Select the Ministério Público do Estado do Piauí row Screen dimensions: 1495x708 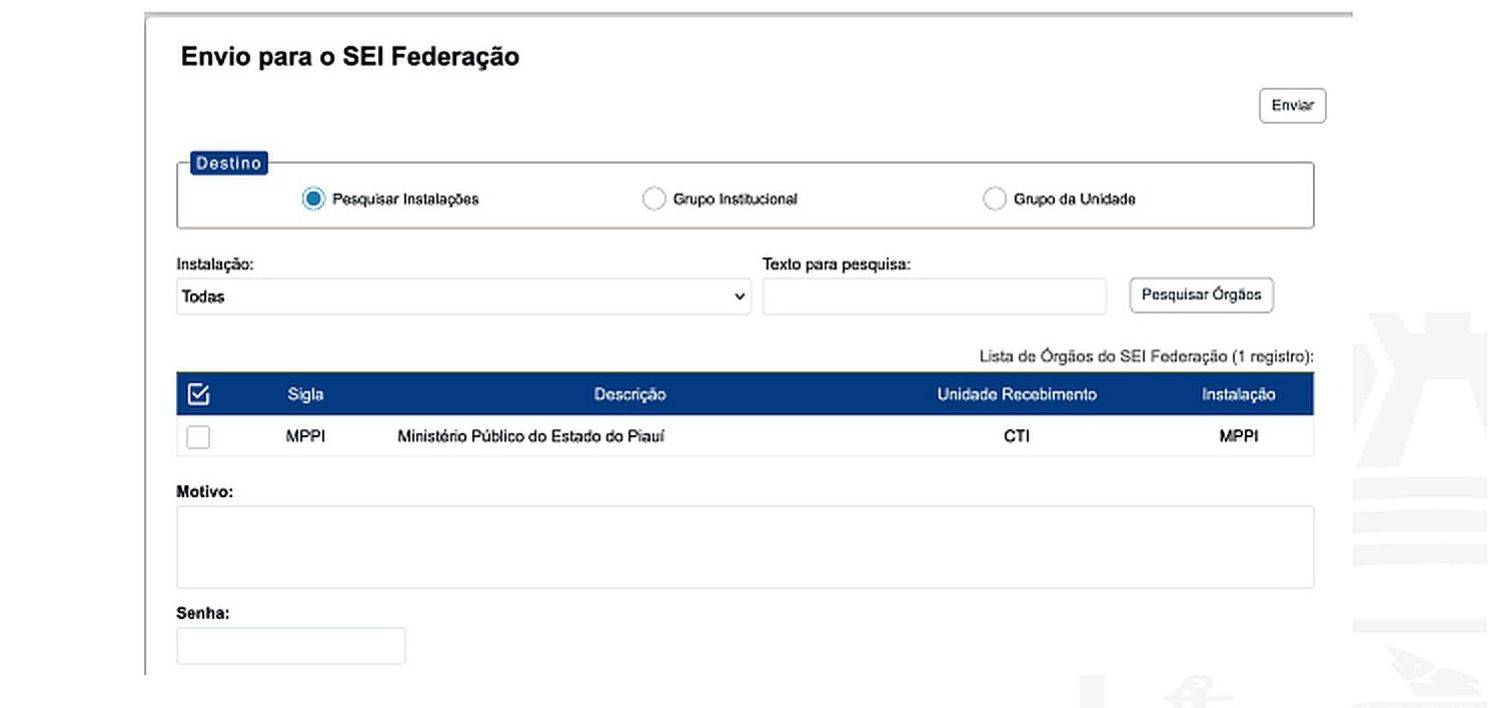pyautogui.click(x=745, y=437)
